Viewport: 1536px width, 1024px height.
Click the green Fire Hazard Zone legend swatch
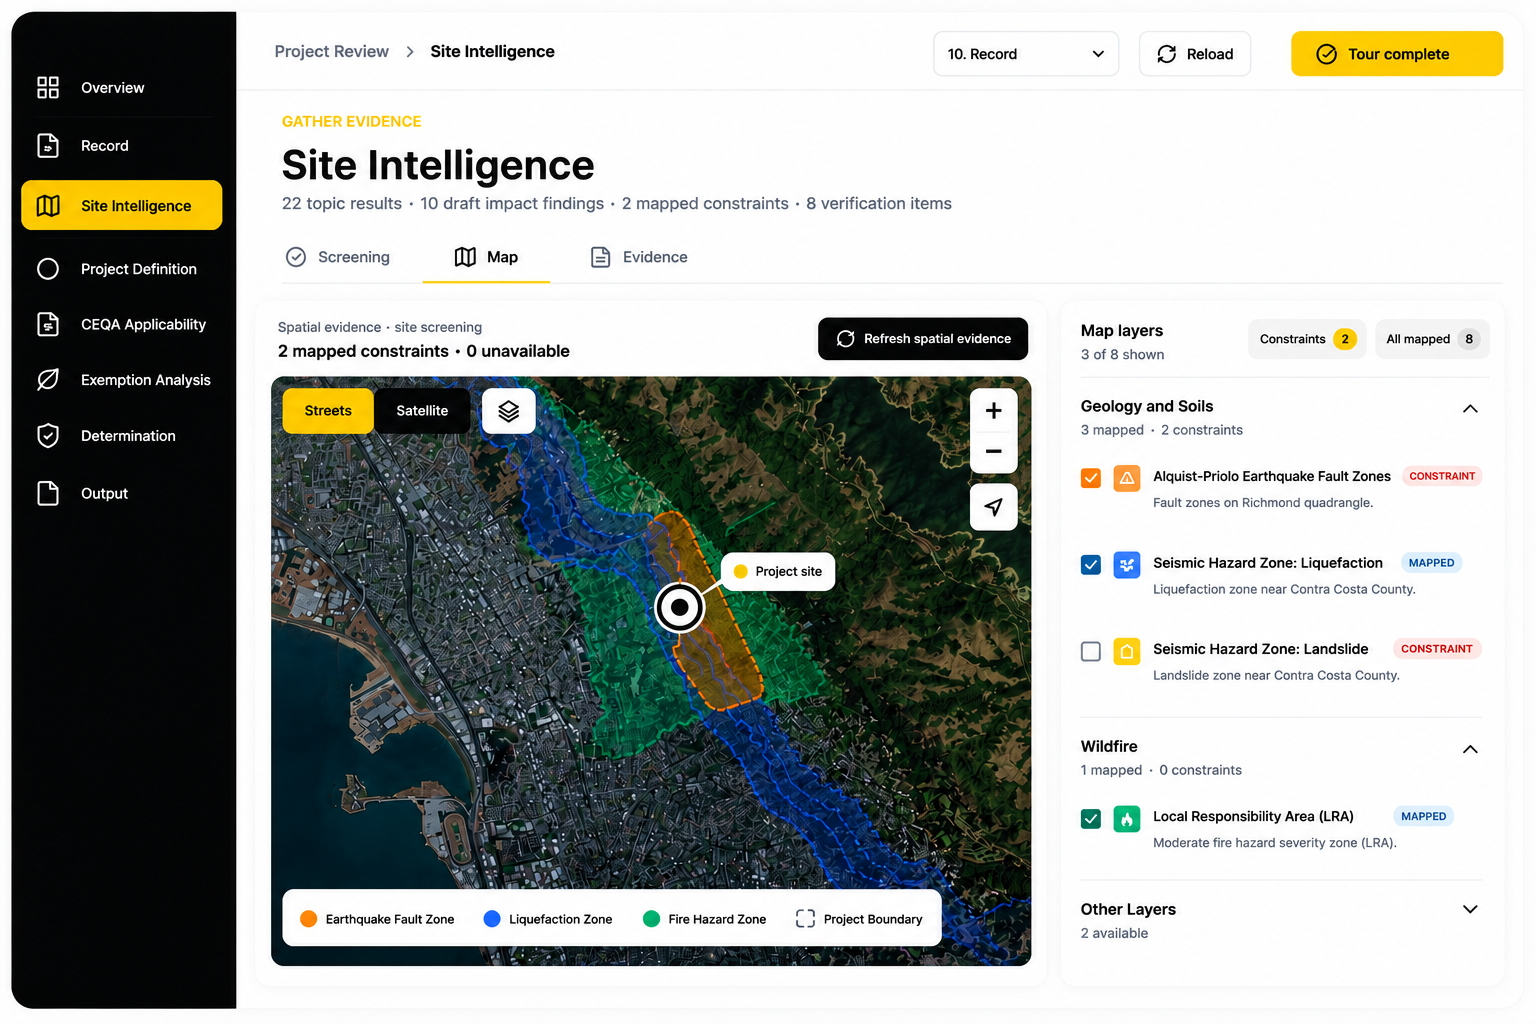(x=651, y=919)
